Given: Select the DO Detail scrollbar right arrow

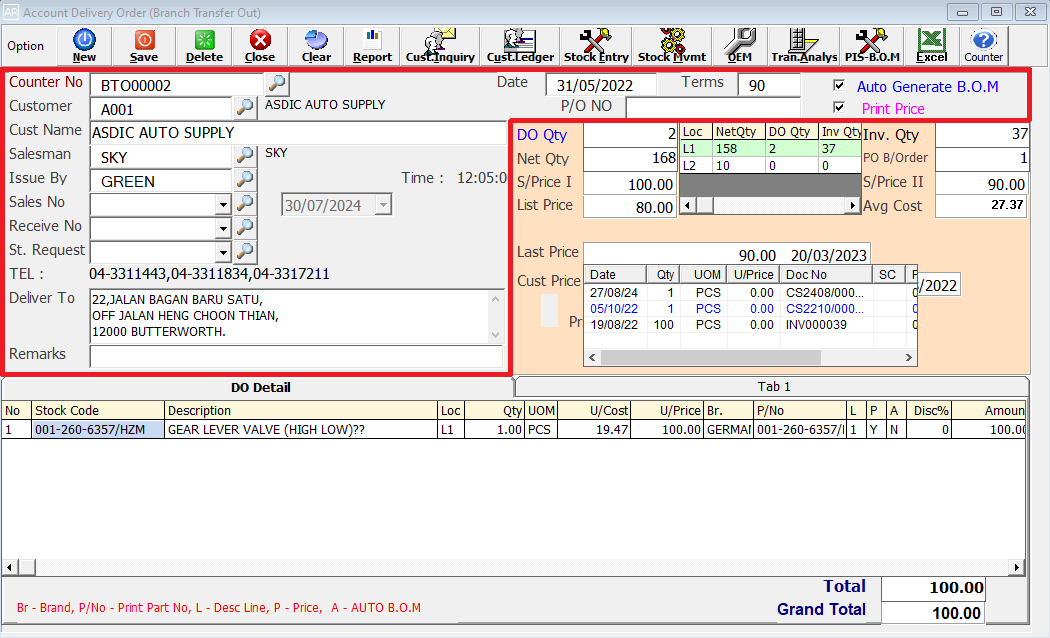Looking at the screenshot, I should coord(1017,568).
